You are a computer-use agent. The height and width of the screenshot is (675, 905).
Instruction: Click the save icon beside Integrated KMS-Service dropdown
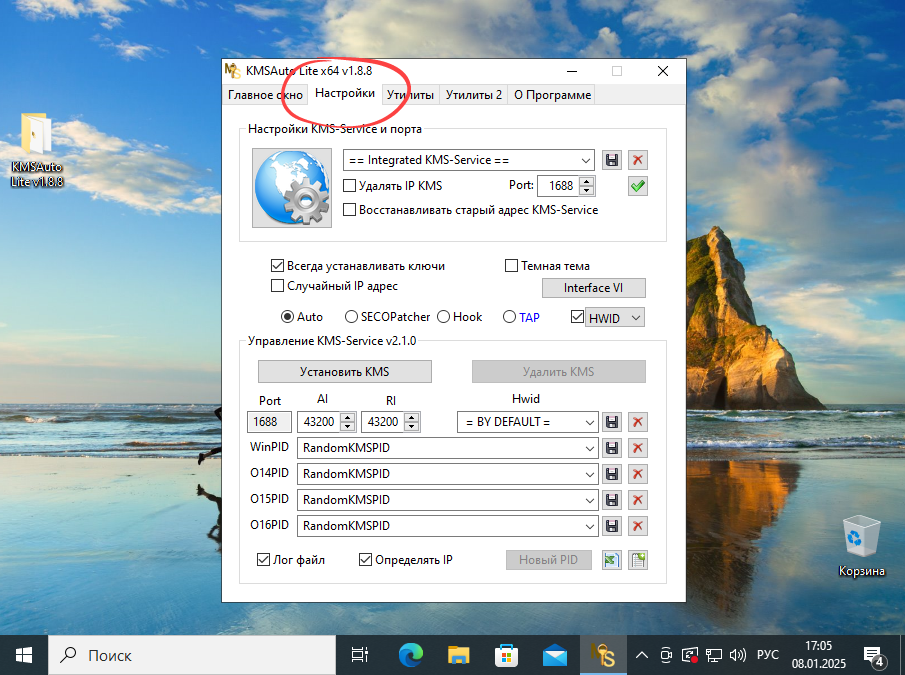(612, 160)
